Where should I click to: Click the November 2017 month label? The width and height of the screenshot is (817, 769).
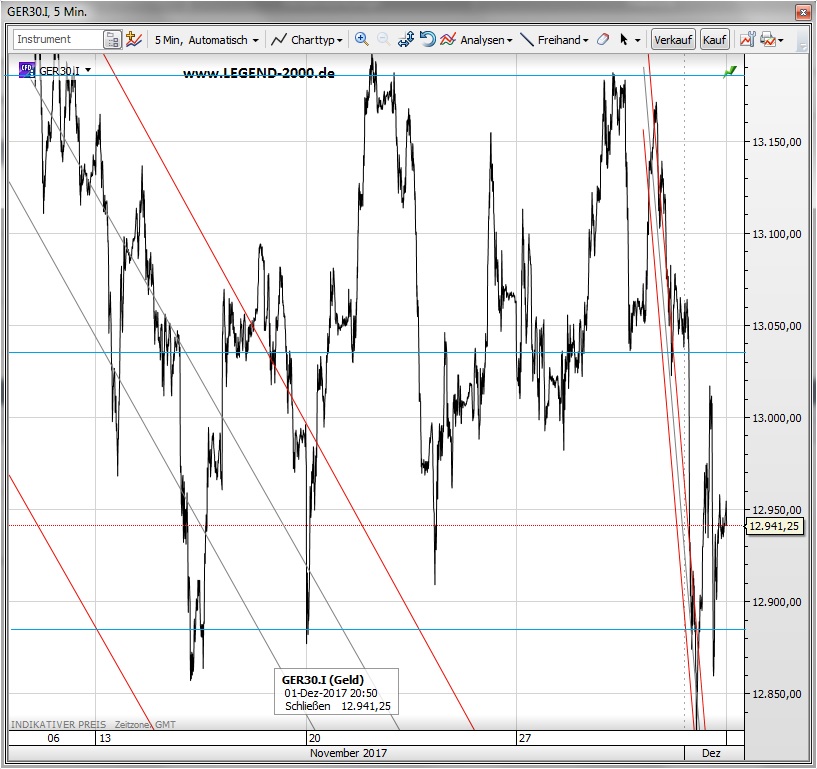coord(349,753)
